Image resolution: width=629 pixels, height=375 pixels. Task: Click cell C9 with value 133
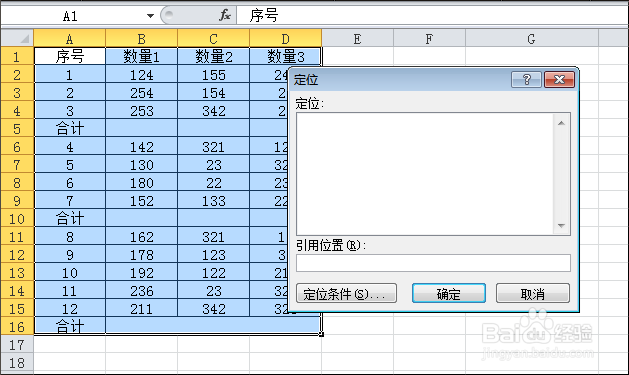coord(213,201)
